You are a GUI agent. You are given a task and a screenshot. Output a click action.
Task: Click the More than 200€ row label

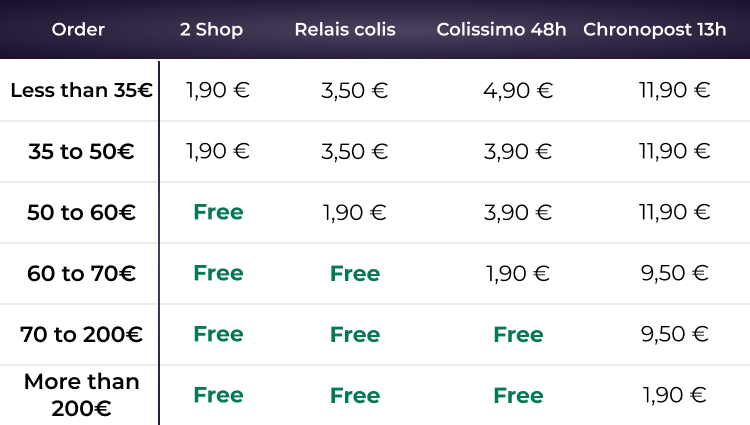(81, 395)
